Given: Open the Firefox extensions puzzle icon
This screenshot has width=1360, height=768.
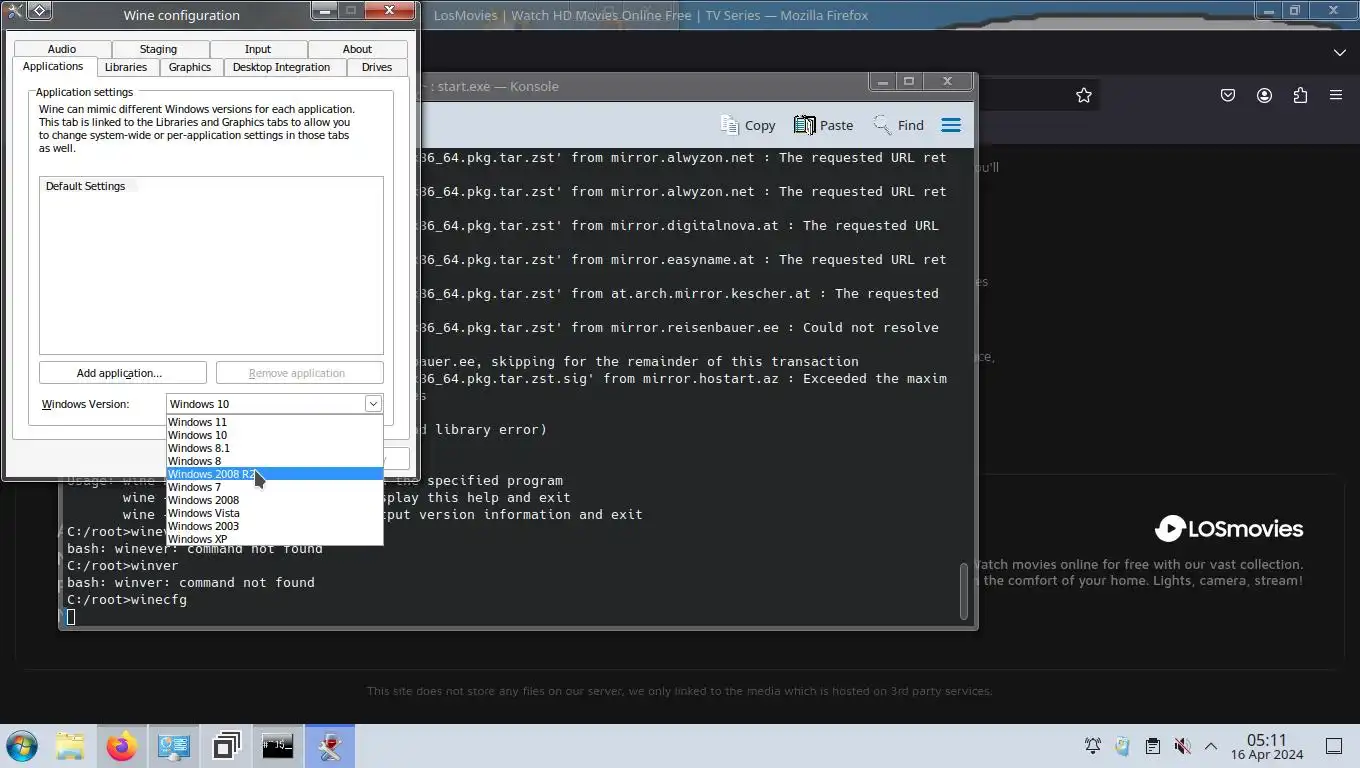Looking at the screenshot, I should click(1300, 95).
